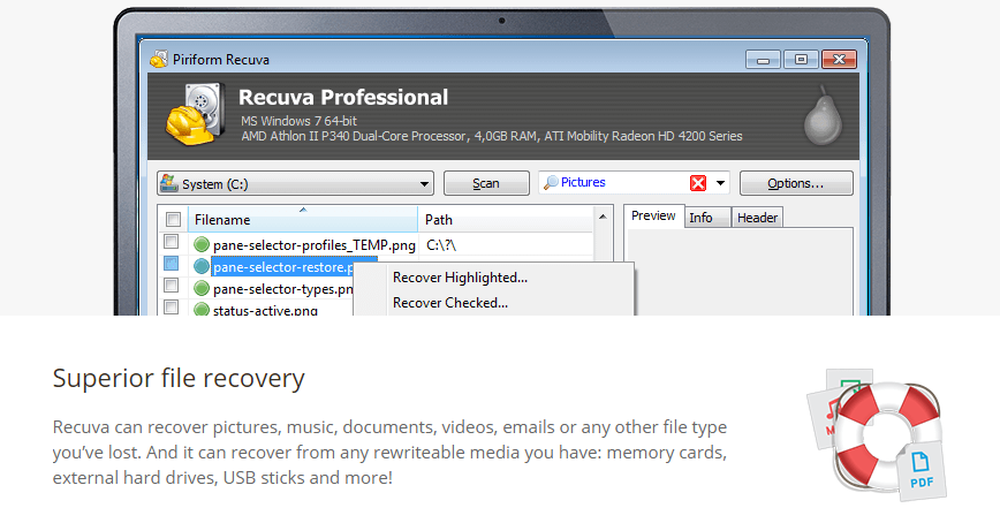Choose Recover Highlighted... from context menu

(460, 278)
